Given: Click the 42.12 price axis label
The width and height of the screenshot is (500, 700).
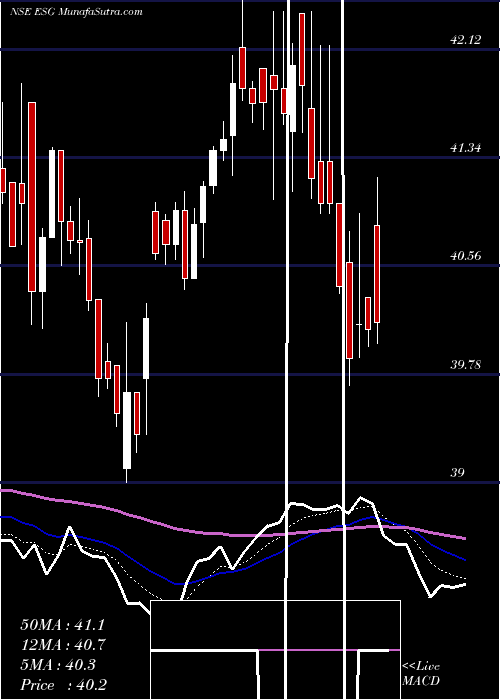Looking at the screenshot, I should [x=465, y=40].
